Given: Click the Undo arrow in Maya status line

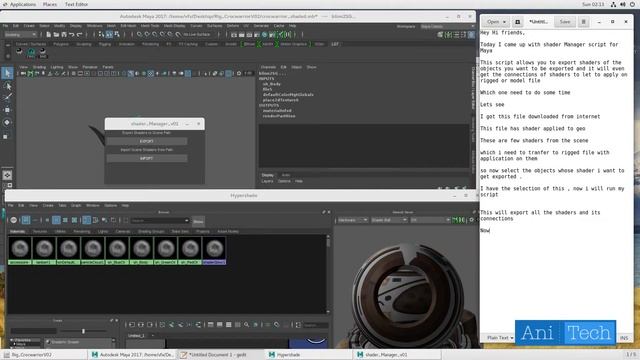Looking at the screenshot, I should click(x=72, y=35).
